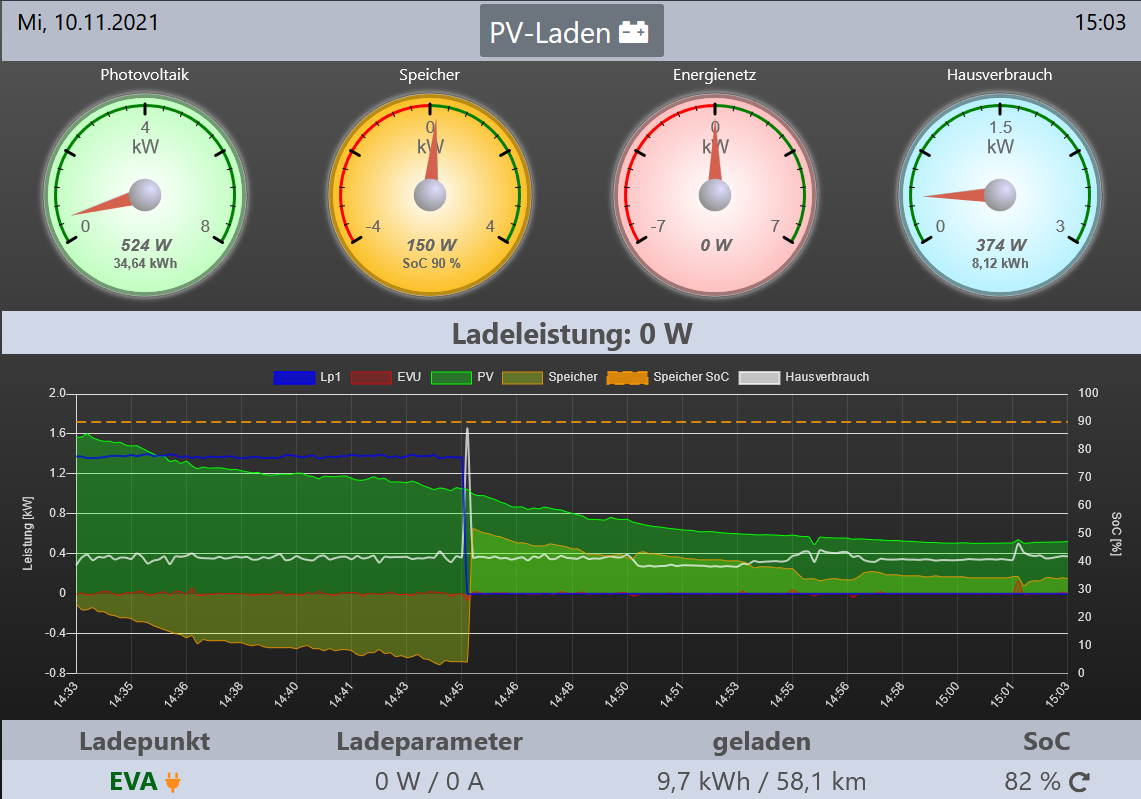Click the Ladepunkt column header
Image resolution: width=1141 pixels, height=799 pixels.
(145, 741)
